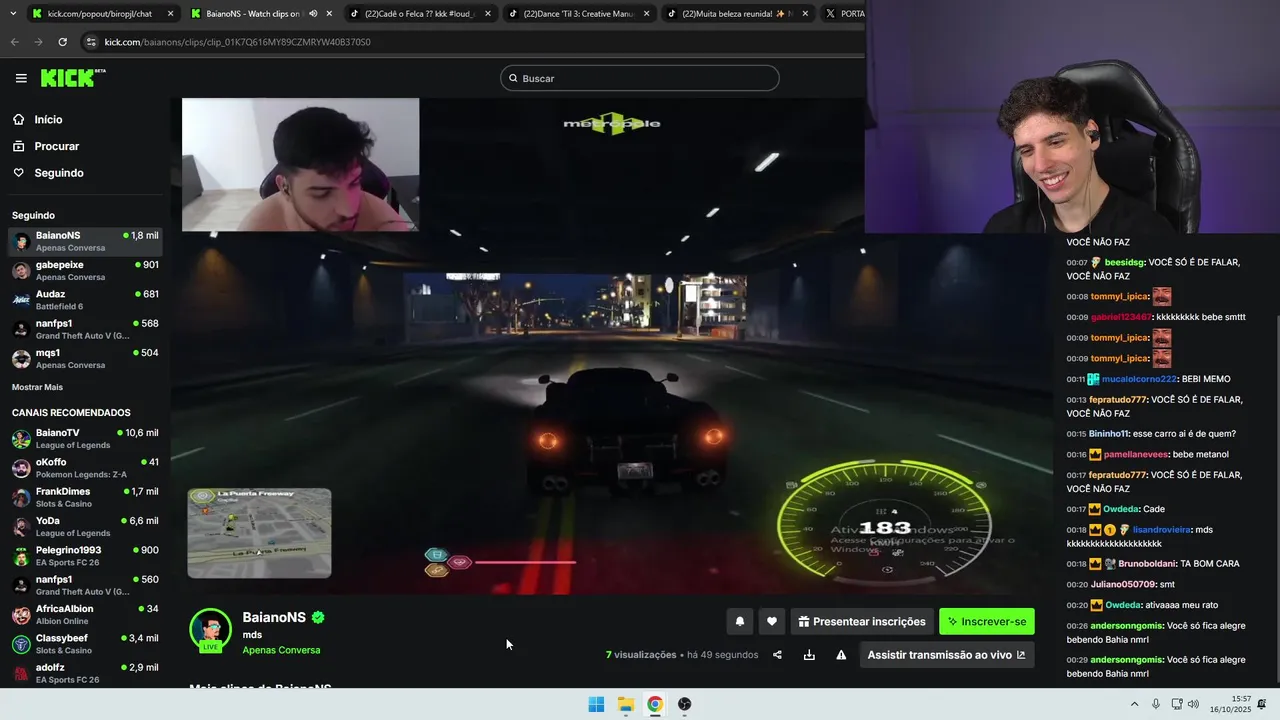Click the BaianoNS channel name under the clip
The height and width of the screenshot is (720, 1280).
(274, 617)
